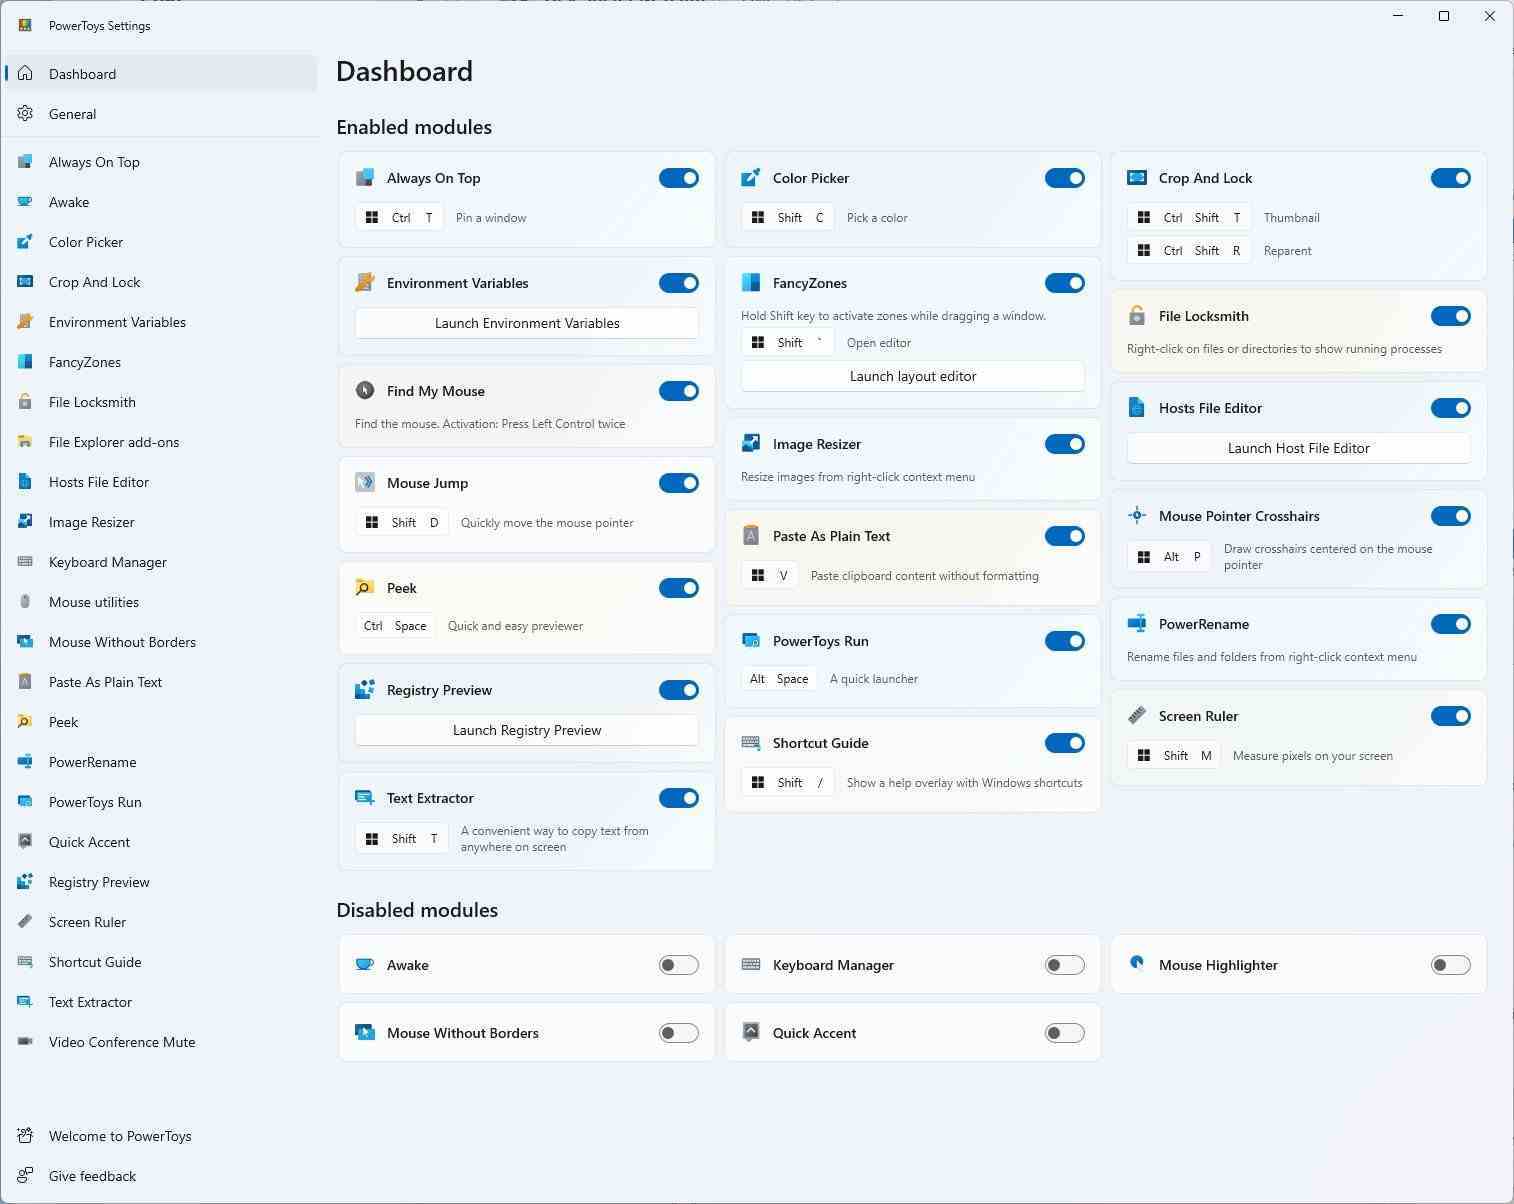Click the Mouse Pointer Crosshairs card icon
1514x1204 pixels.
pyautogui.click(x=1137, y=516)
